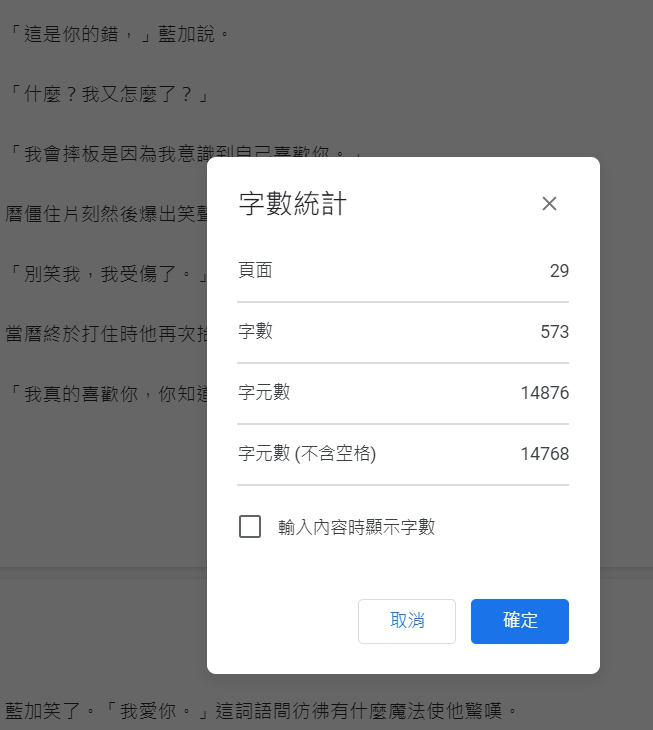Click the 輸入內容時顯示字數 label text
Viewport: 653px width, 730px height.
(357, 527)
